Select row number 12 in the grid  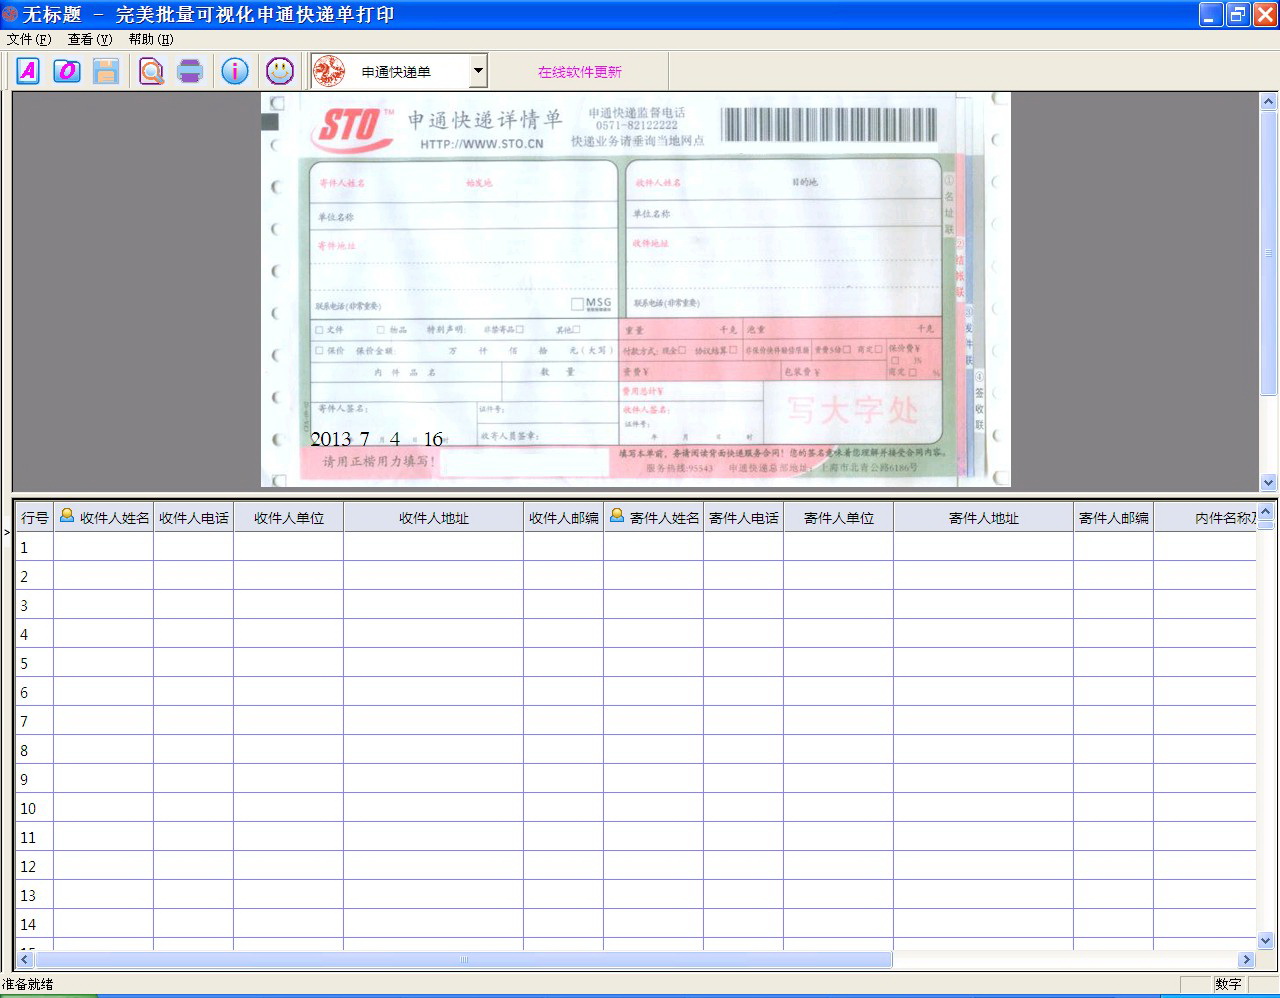[35, 866]
